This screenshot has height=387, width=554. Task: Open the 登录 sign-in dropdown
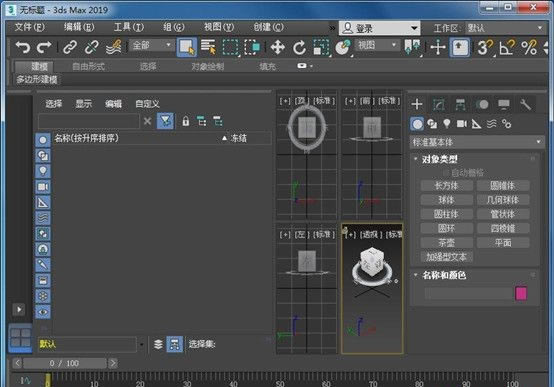pos(379,28)
